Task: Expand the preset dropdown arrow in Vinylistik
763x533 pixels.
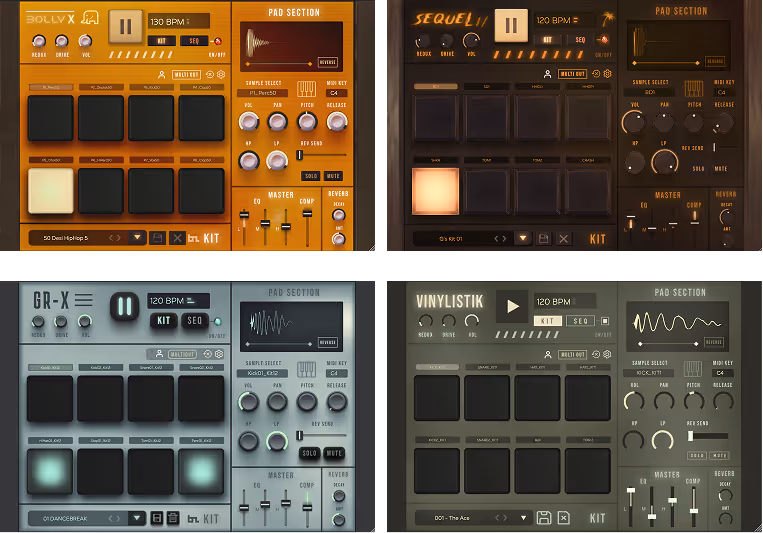Action: (524, 518)
